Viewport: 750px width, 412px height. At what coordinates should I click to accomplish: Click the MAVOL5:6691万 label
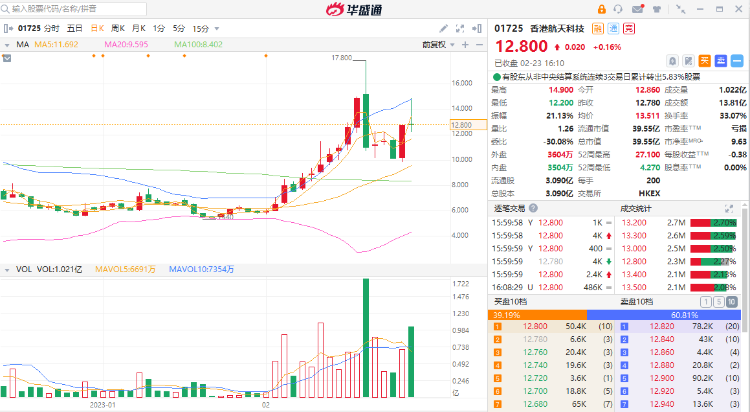[125, 269]
